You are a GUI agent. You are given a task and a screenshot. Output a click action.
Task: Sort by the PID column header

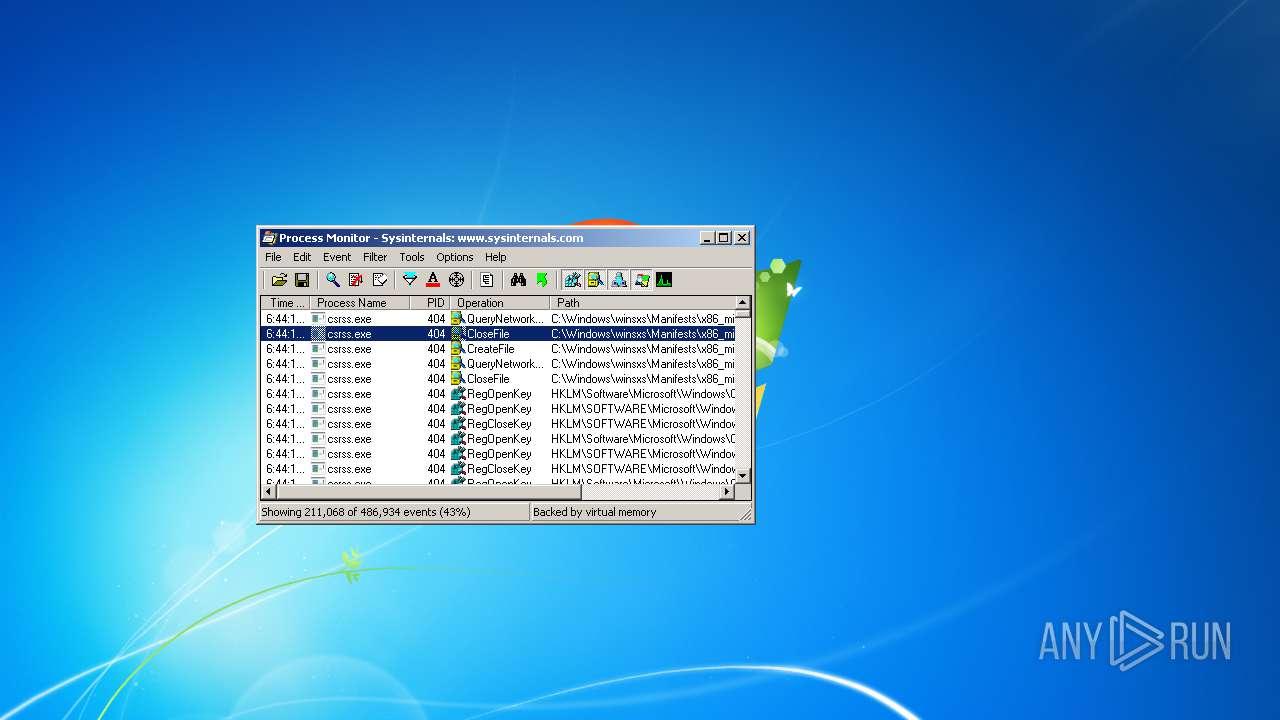coord(430,303)
